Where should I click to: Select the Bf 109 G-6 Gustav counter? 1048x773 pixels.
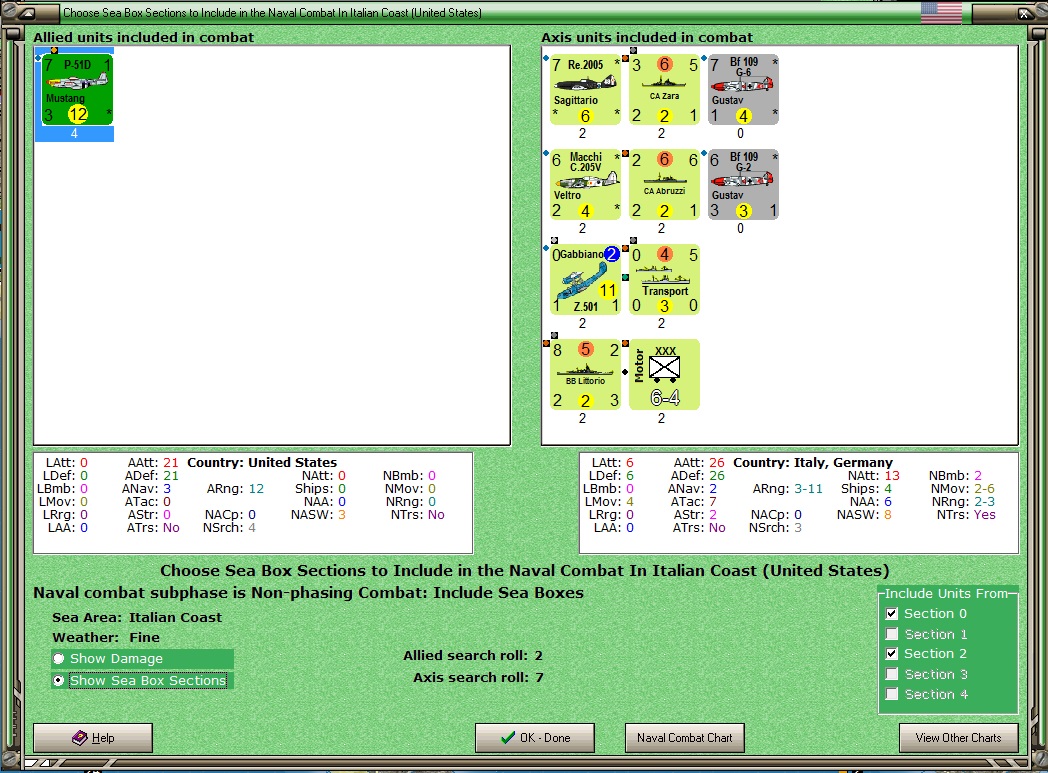coord(743,90)
